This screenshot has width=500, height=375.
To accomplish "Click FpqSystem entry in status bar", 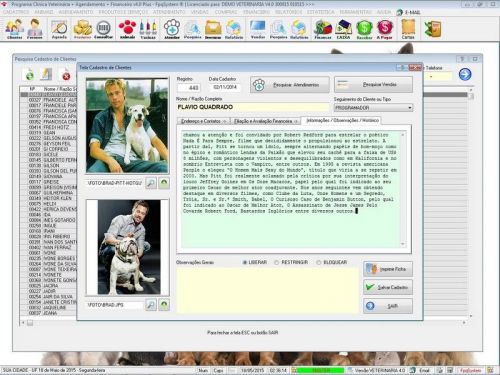I will (x=471, y=370).
